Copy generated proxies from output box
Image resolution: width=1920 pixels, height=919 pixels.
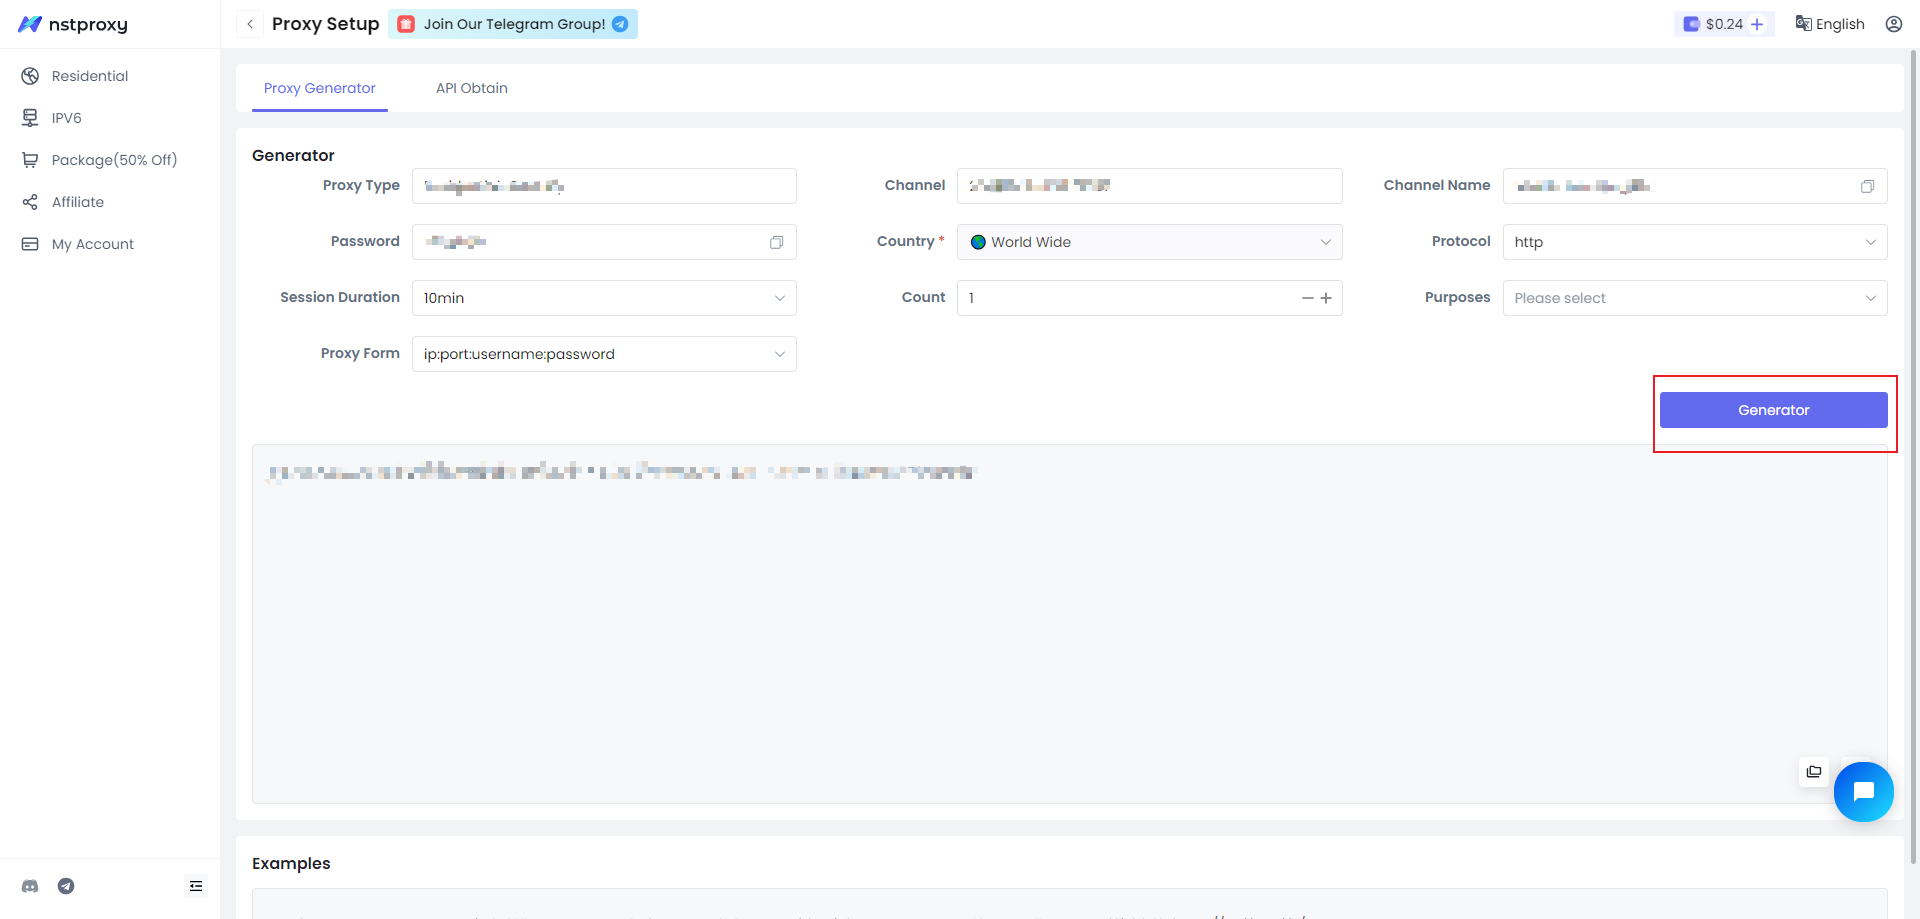coord(1814,772)
